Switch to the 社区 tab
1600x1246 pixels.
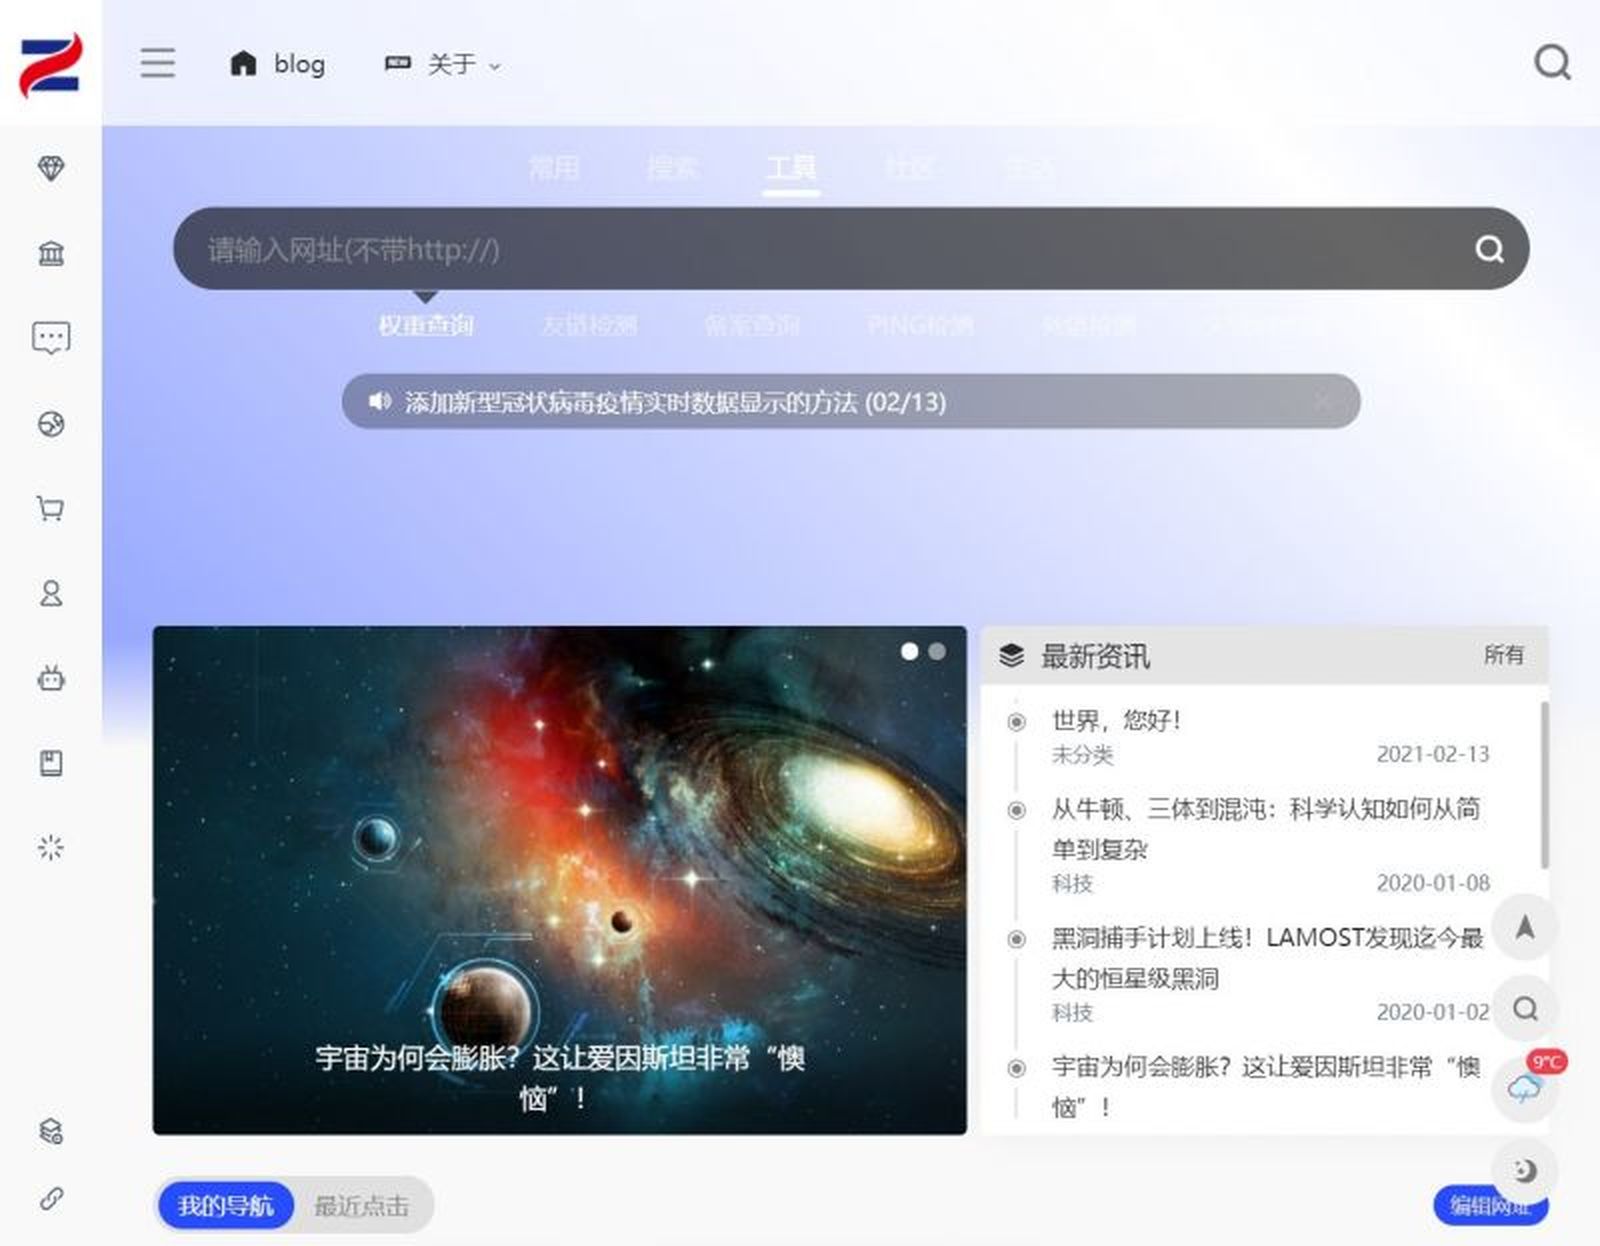tap(908, 168)
